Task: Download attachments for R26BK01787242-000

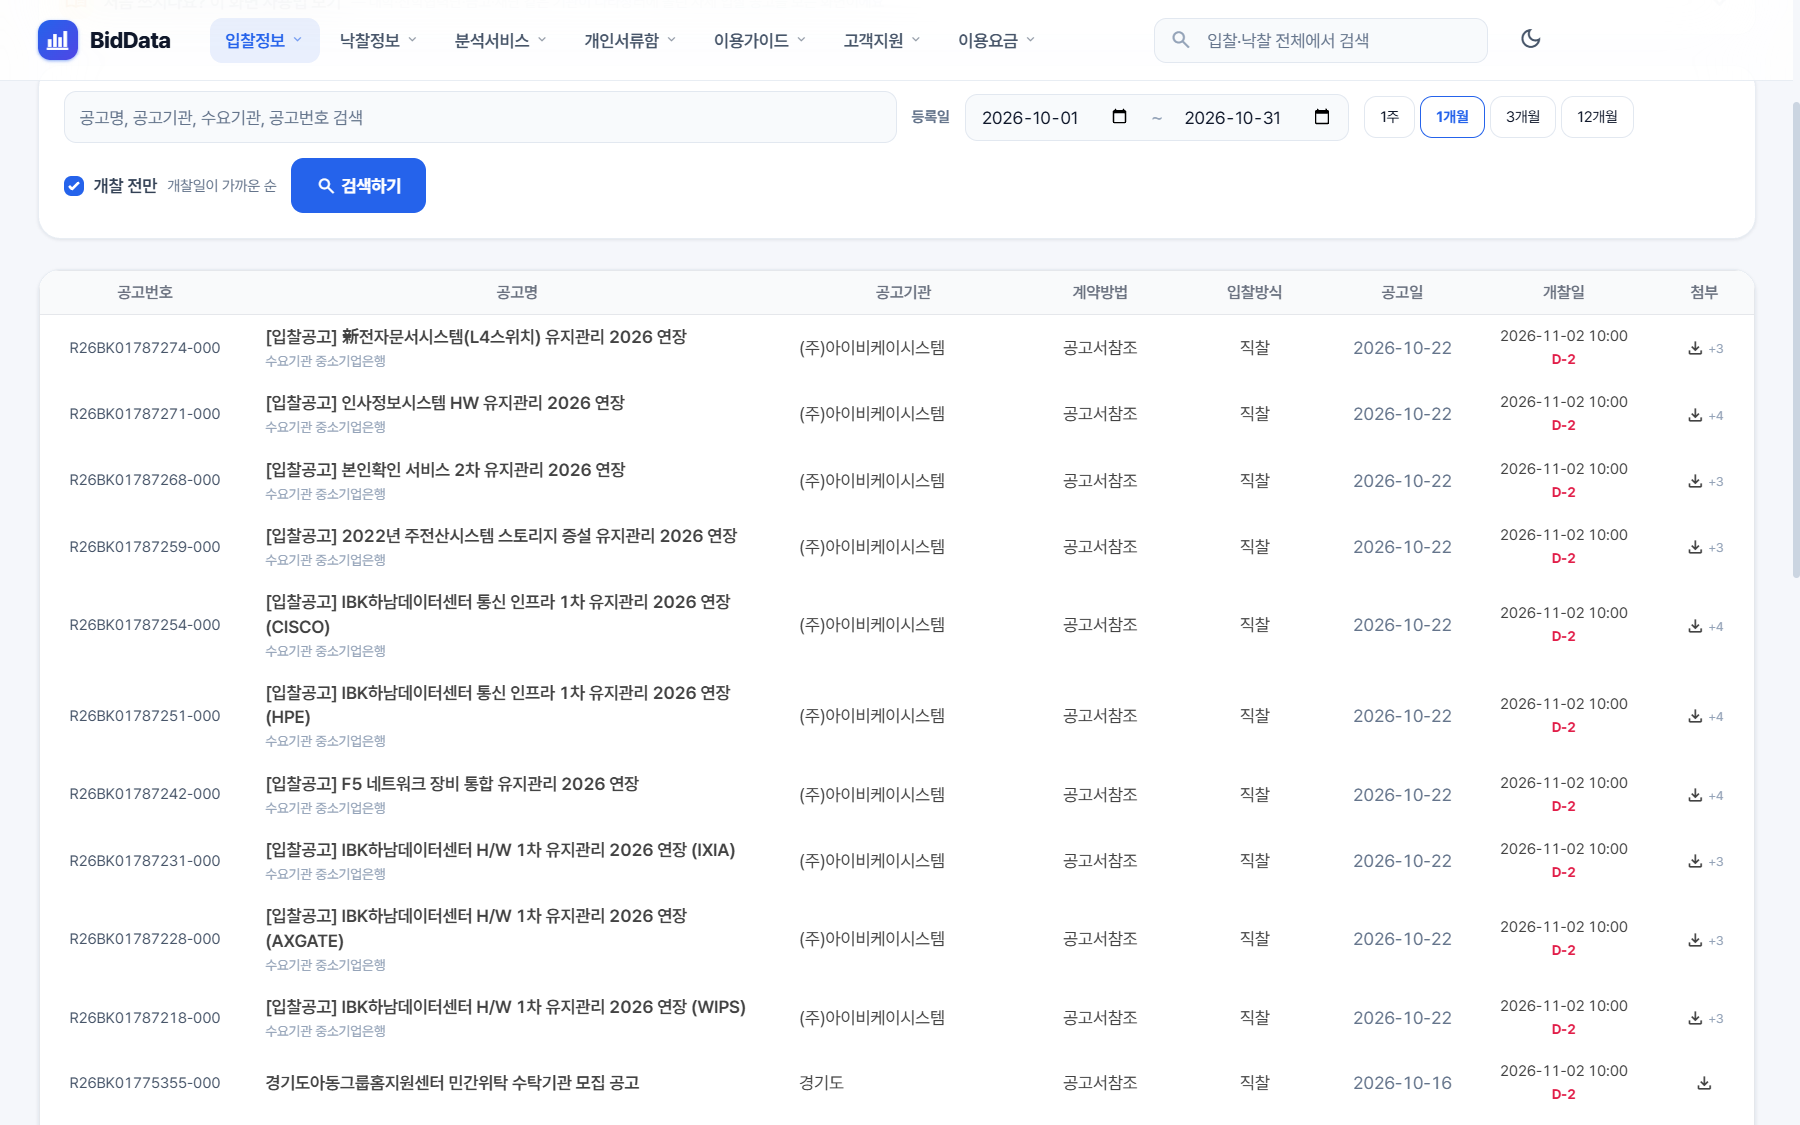Action: point(1695,795)
